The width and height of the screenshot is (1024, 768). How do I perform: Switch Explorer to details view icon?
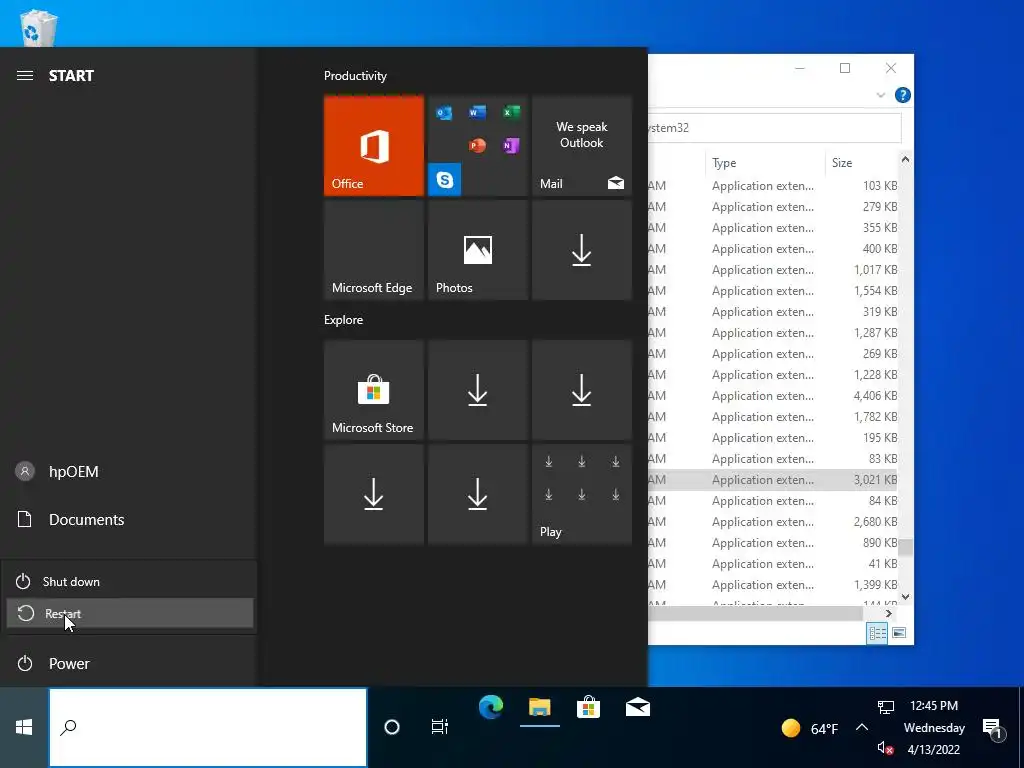pyautogui.click(x=877, y=633)
